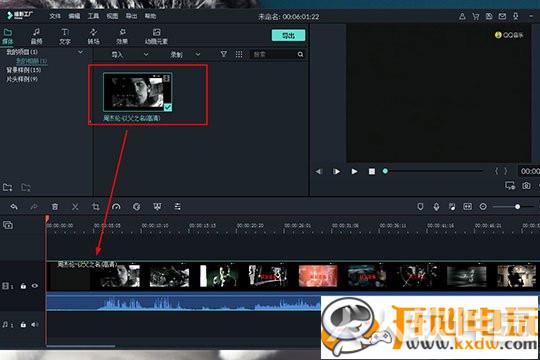Open the account user icon
Viewport: 540px width, 360px height.
tap(462, 16)
